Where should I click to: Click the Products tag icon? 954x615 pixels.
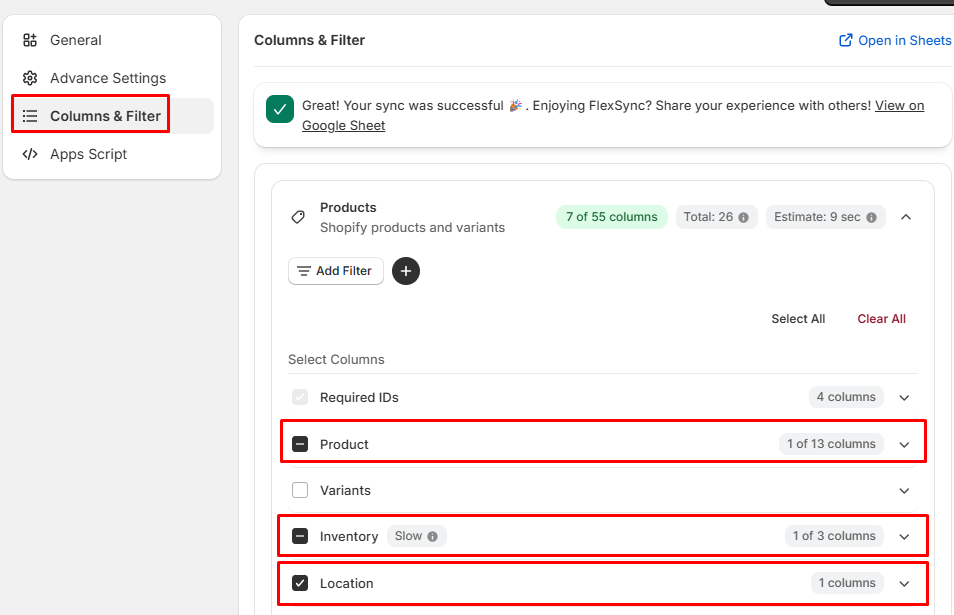click(x=298, y=217)
